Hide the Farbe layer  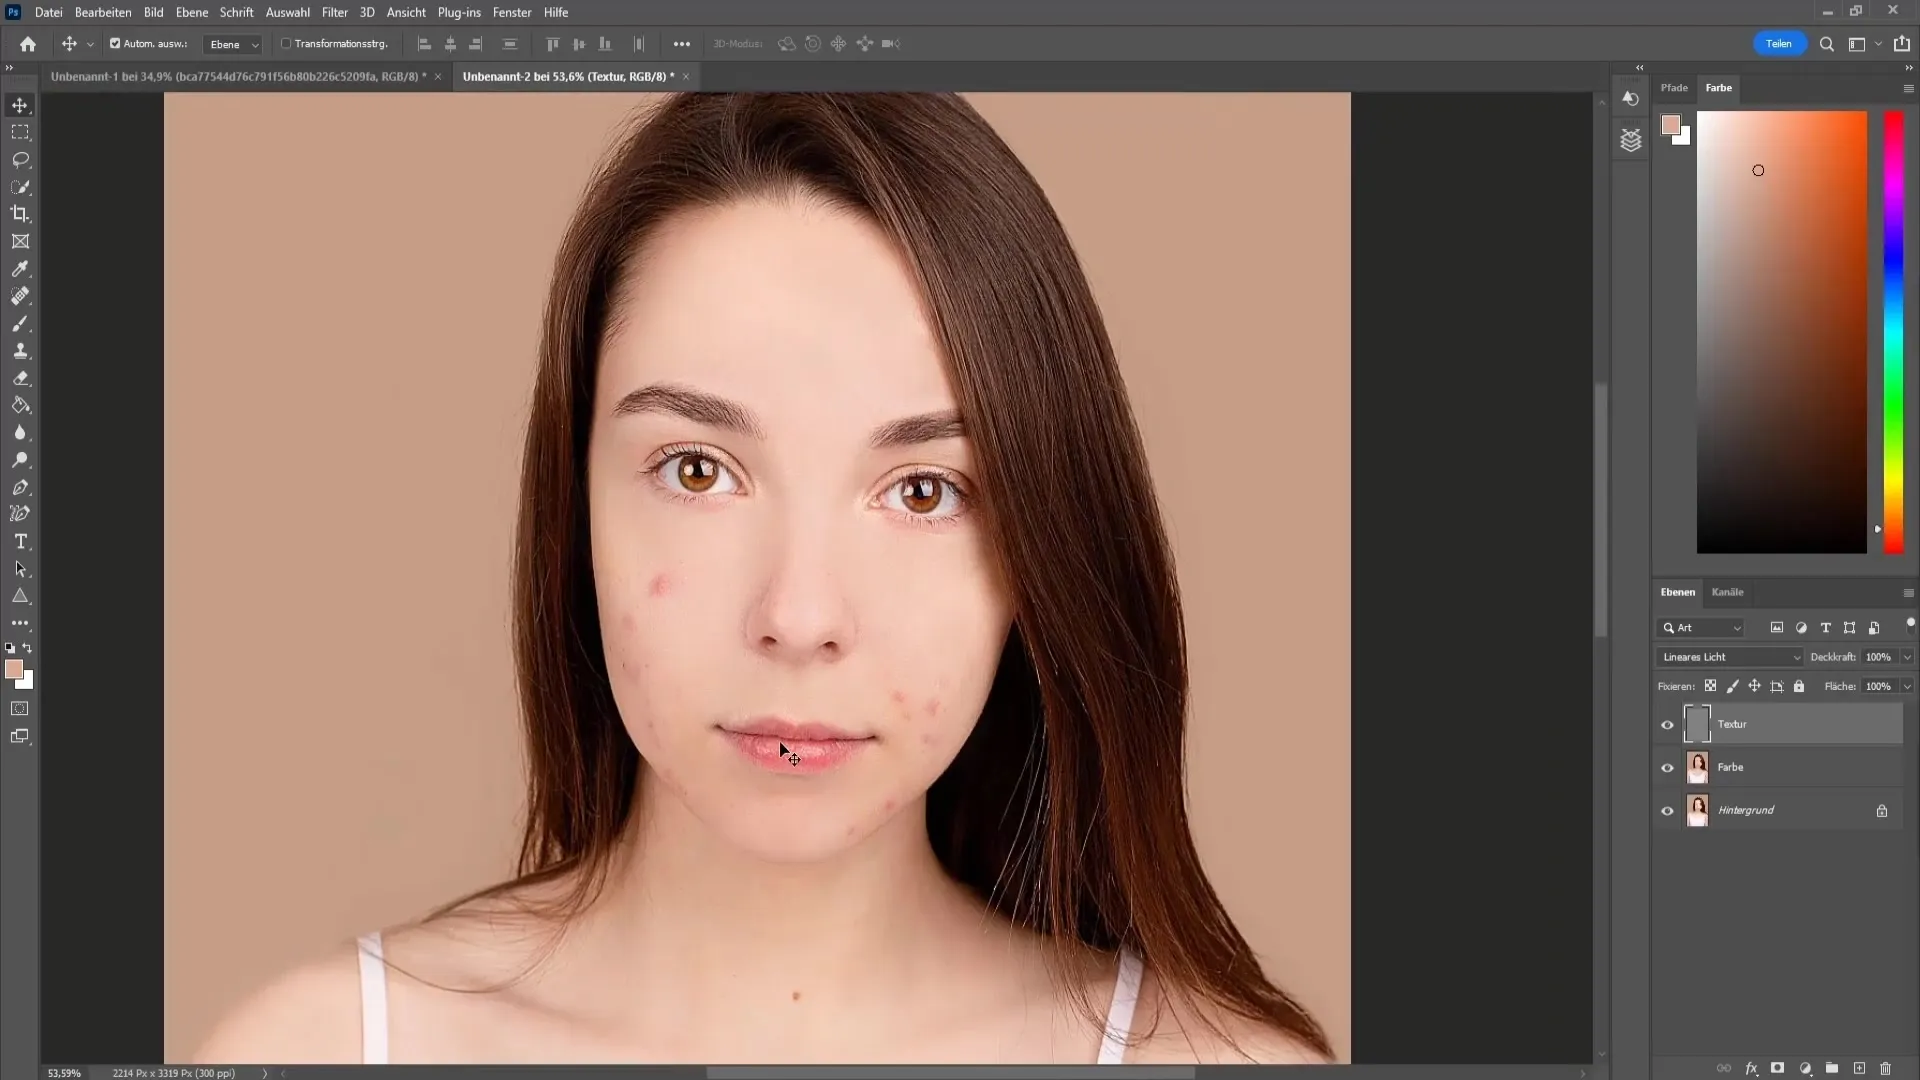pyautogui.click(x=1667, y=768)
